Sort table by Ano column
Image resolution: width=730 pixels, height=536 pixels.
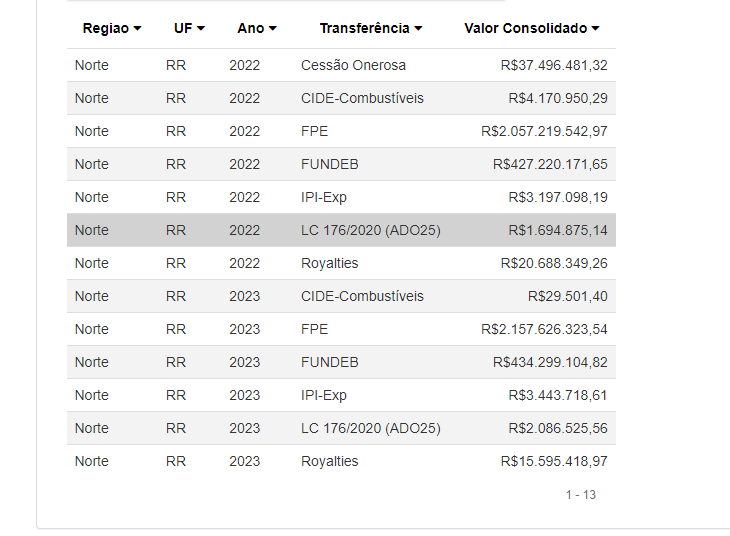257,29
